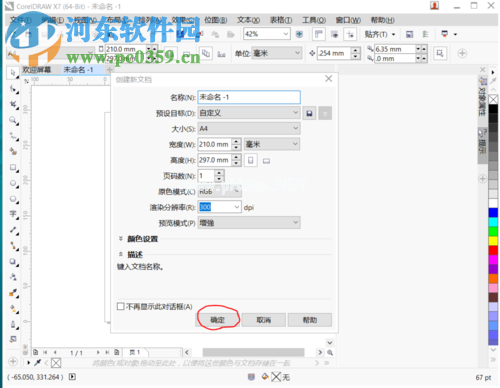Select the Zoom tool in toolbox
500x388 pixels.
point(14,120)
